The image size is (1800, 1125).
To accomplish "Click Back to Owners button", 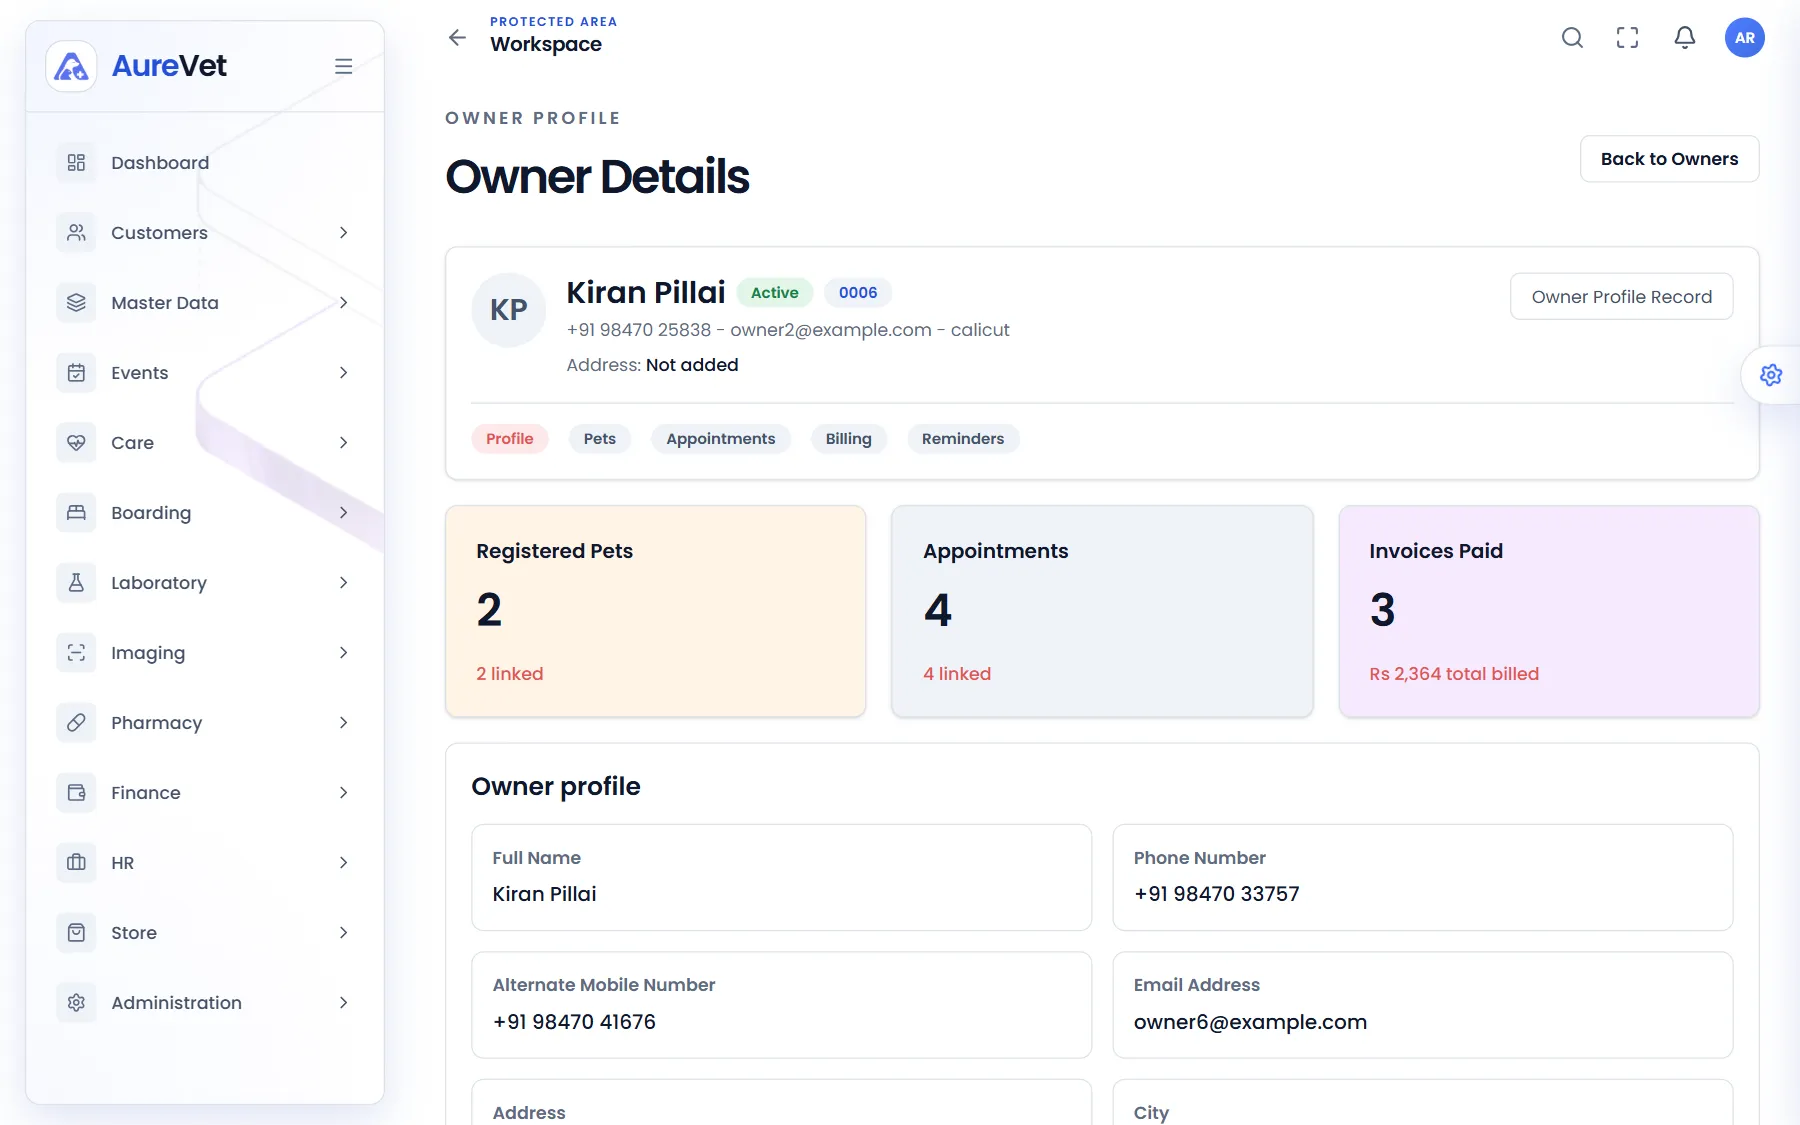I will pyautogui.click(x=1670, y=159).
